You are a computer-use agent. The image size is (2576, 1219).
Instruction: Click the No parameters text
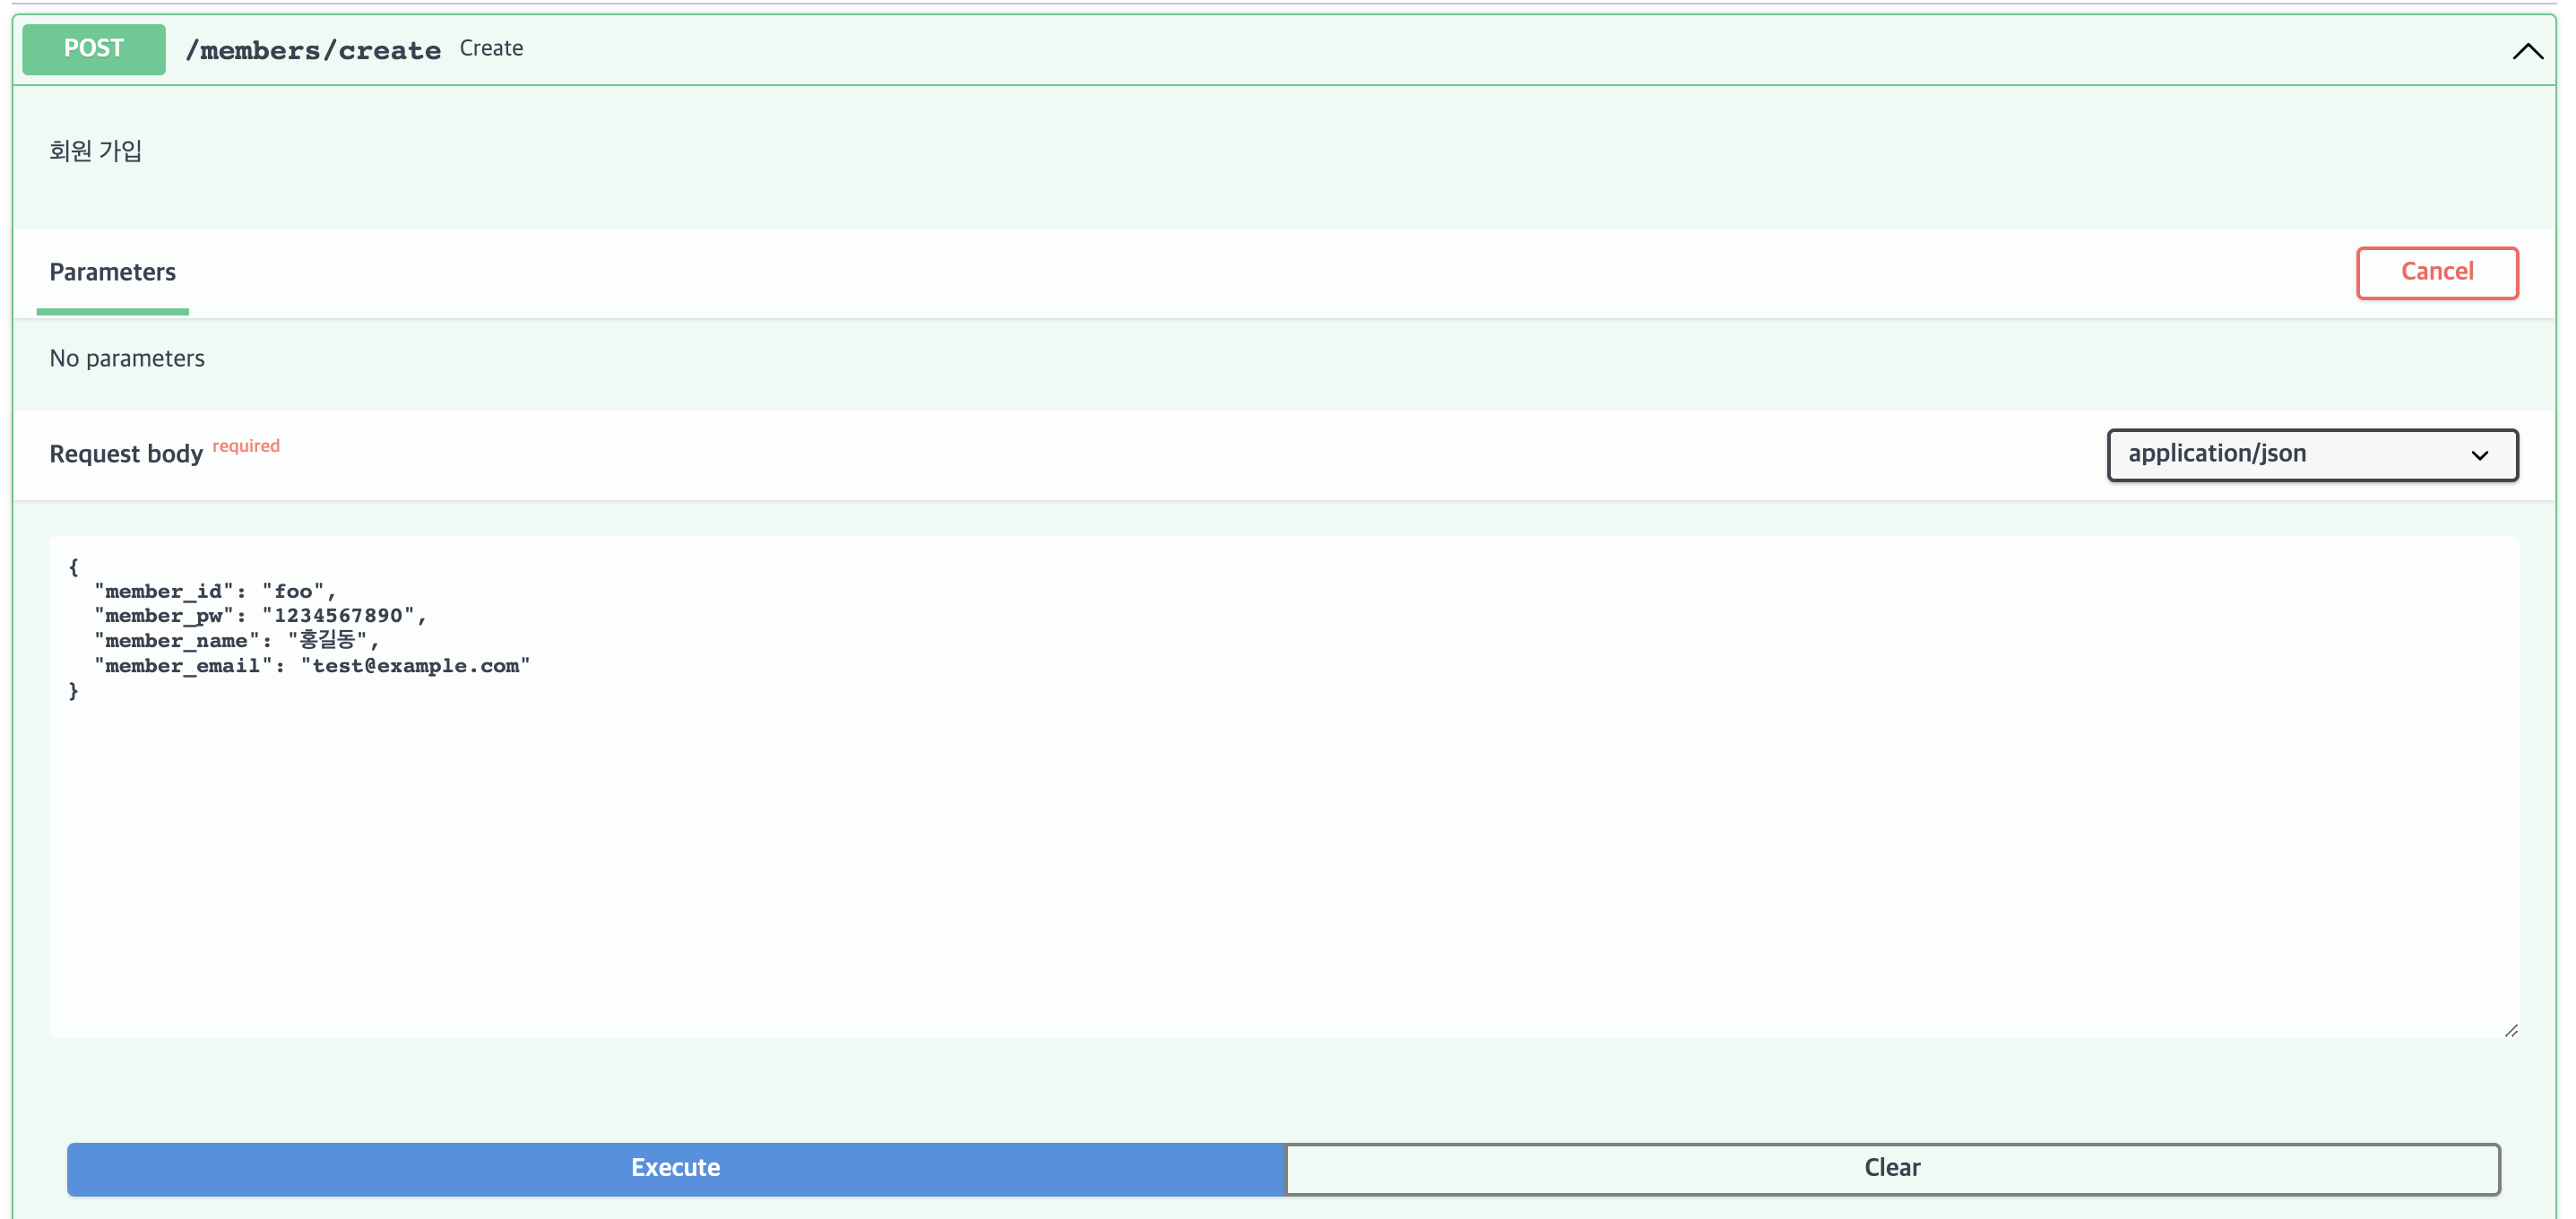(x=127, y=358)
